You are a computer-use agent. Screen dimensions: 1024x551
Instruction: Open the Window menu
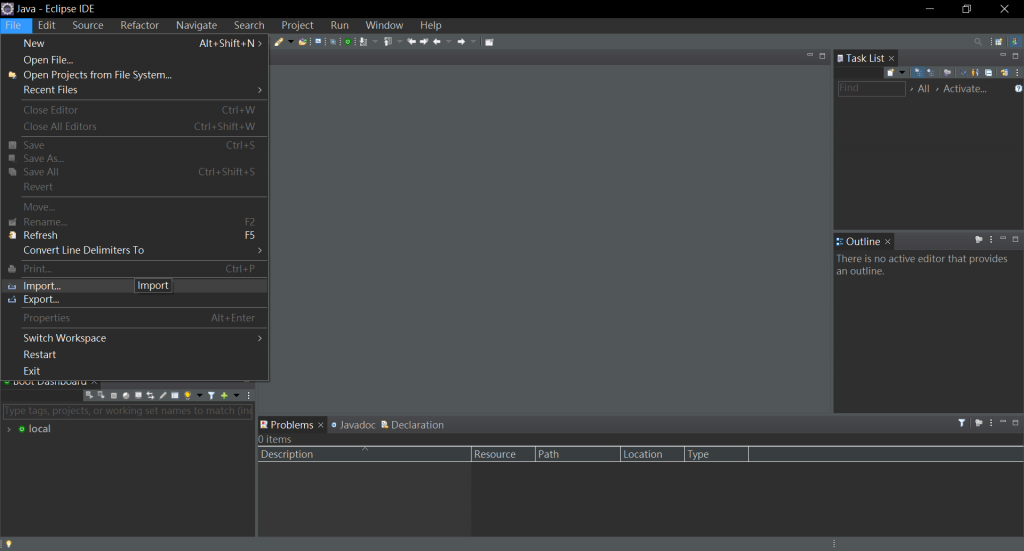coord(384,25)
